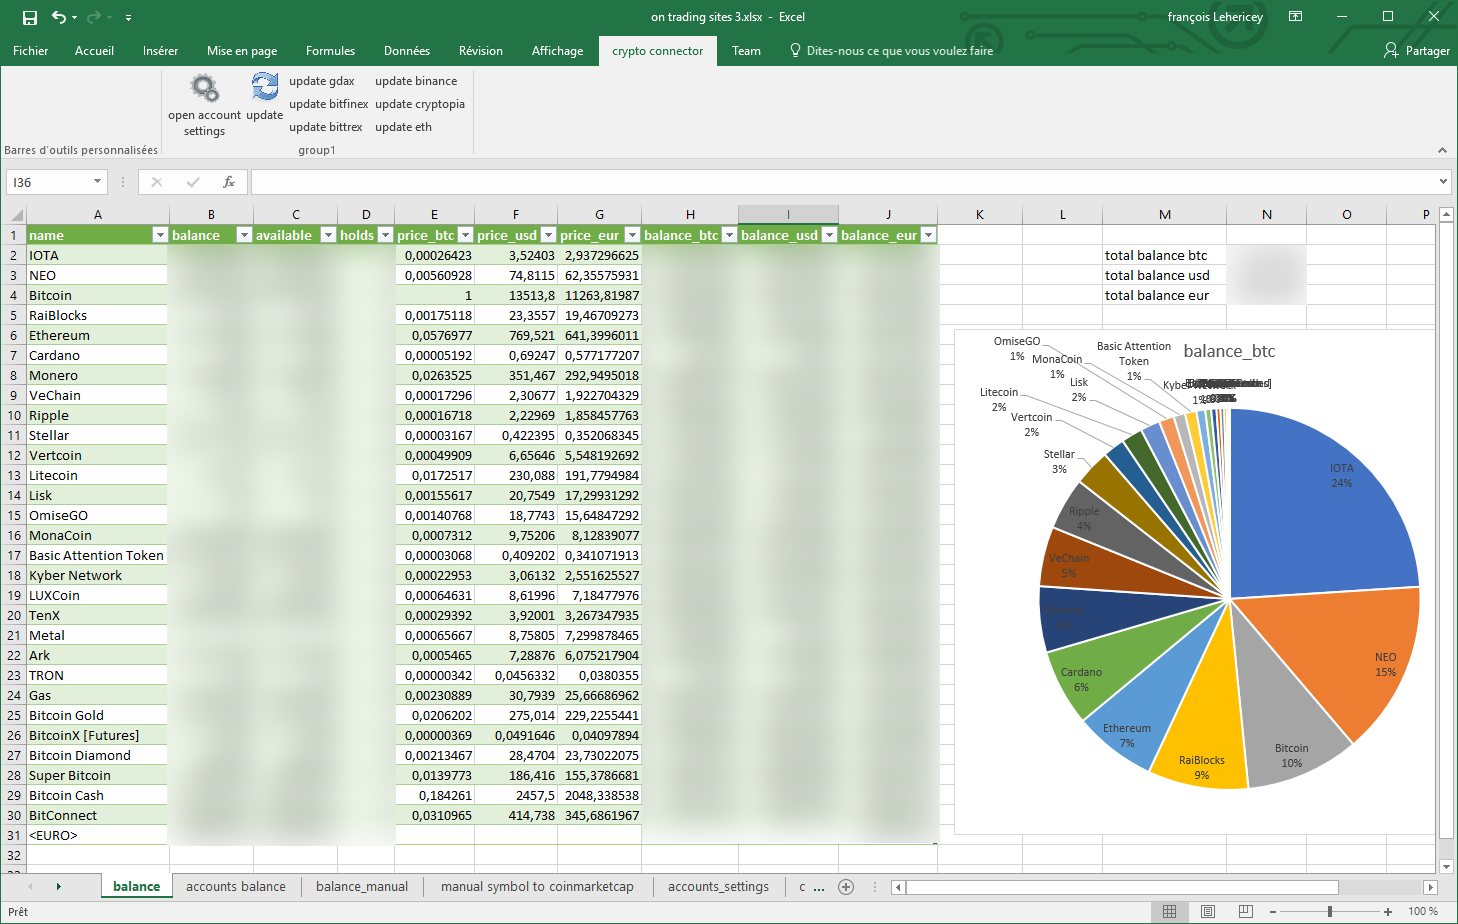Click the zoom out minus icon
This screenshot has width=1458, height=924.
coord(1272,912)
